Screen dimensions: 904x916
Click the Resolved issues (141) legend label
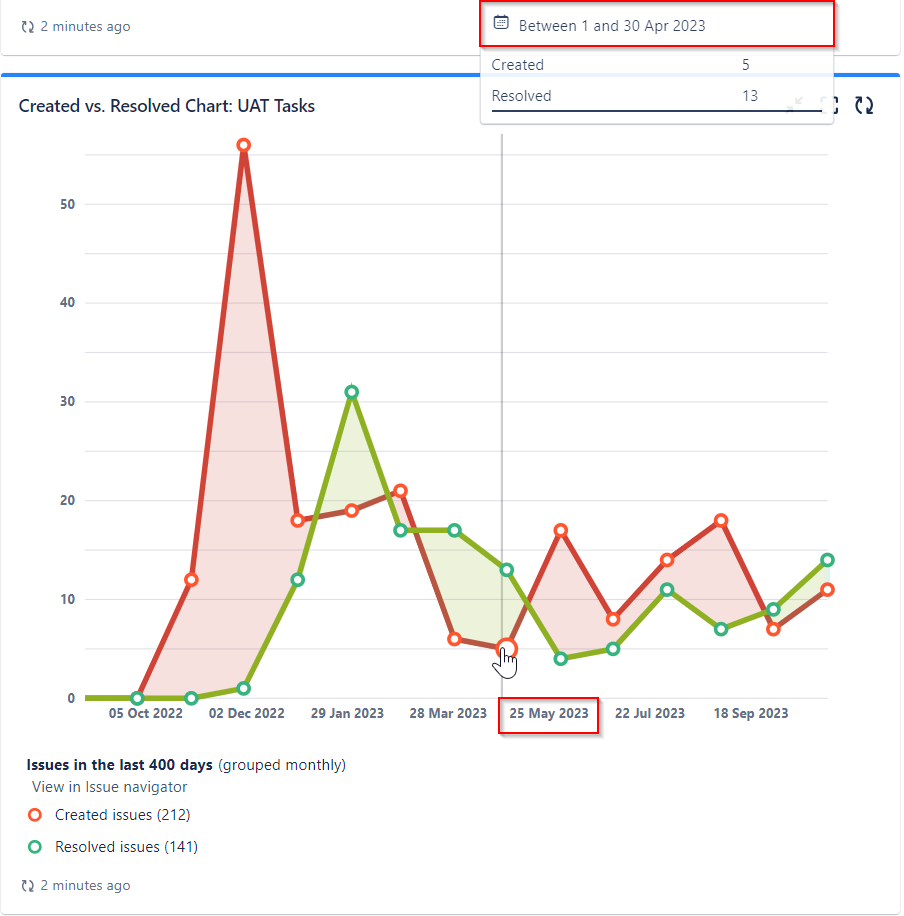126,846
